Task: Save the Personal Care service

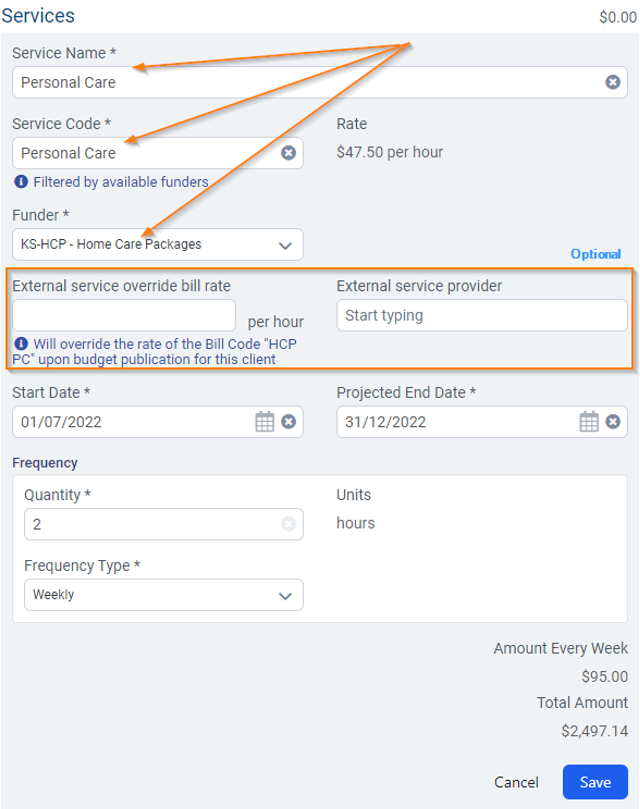Action: [595, 782]
